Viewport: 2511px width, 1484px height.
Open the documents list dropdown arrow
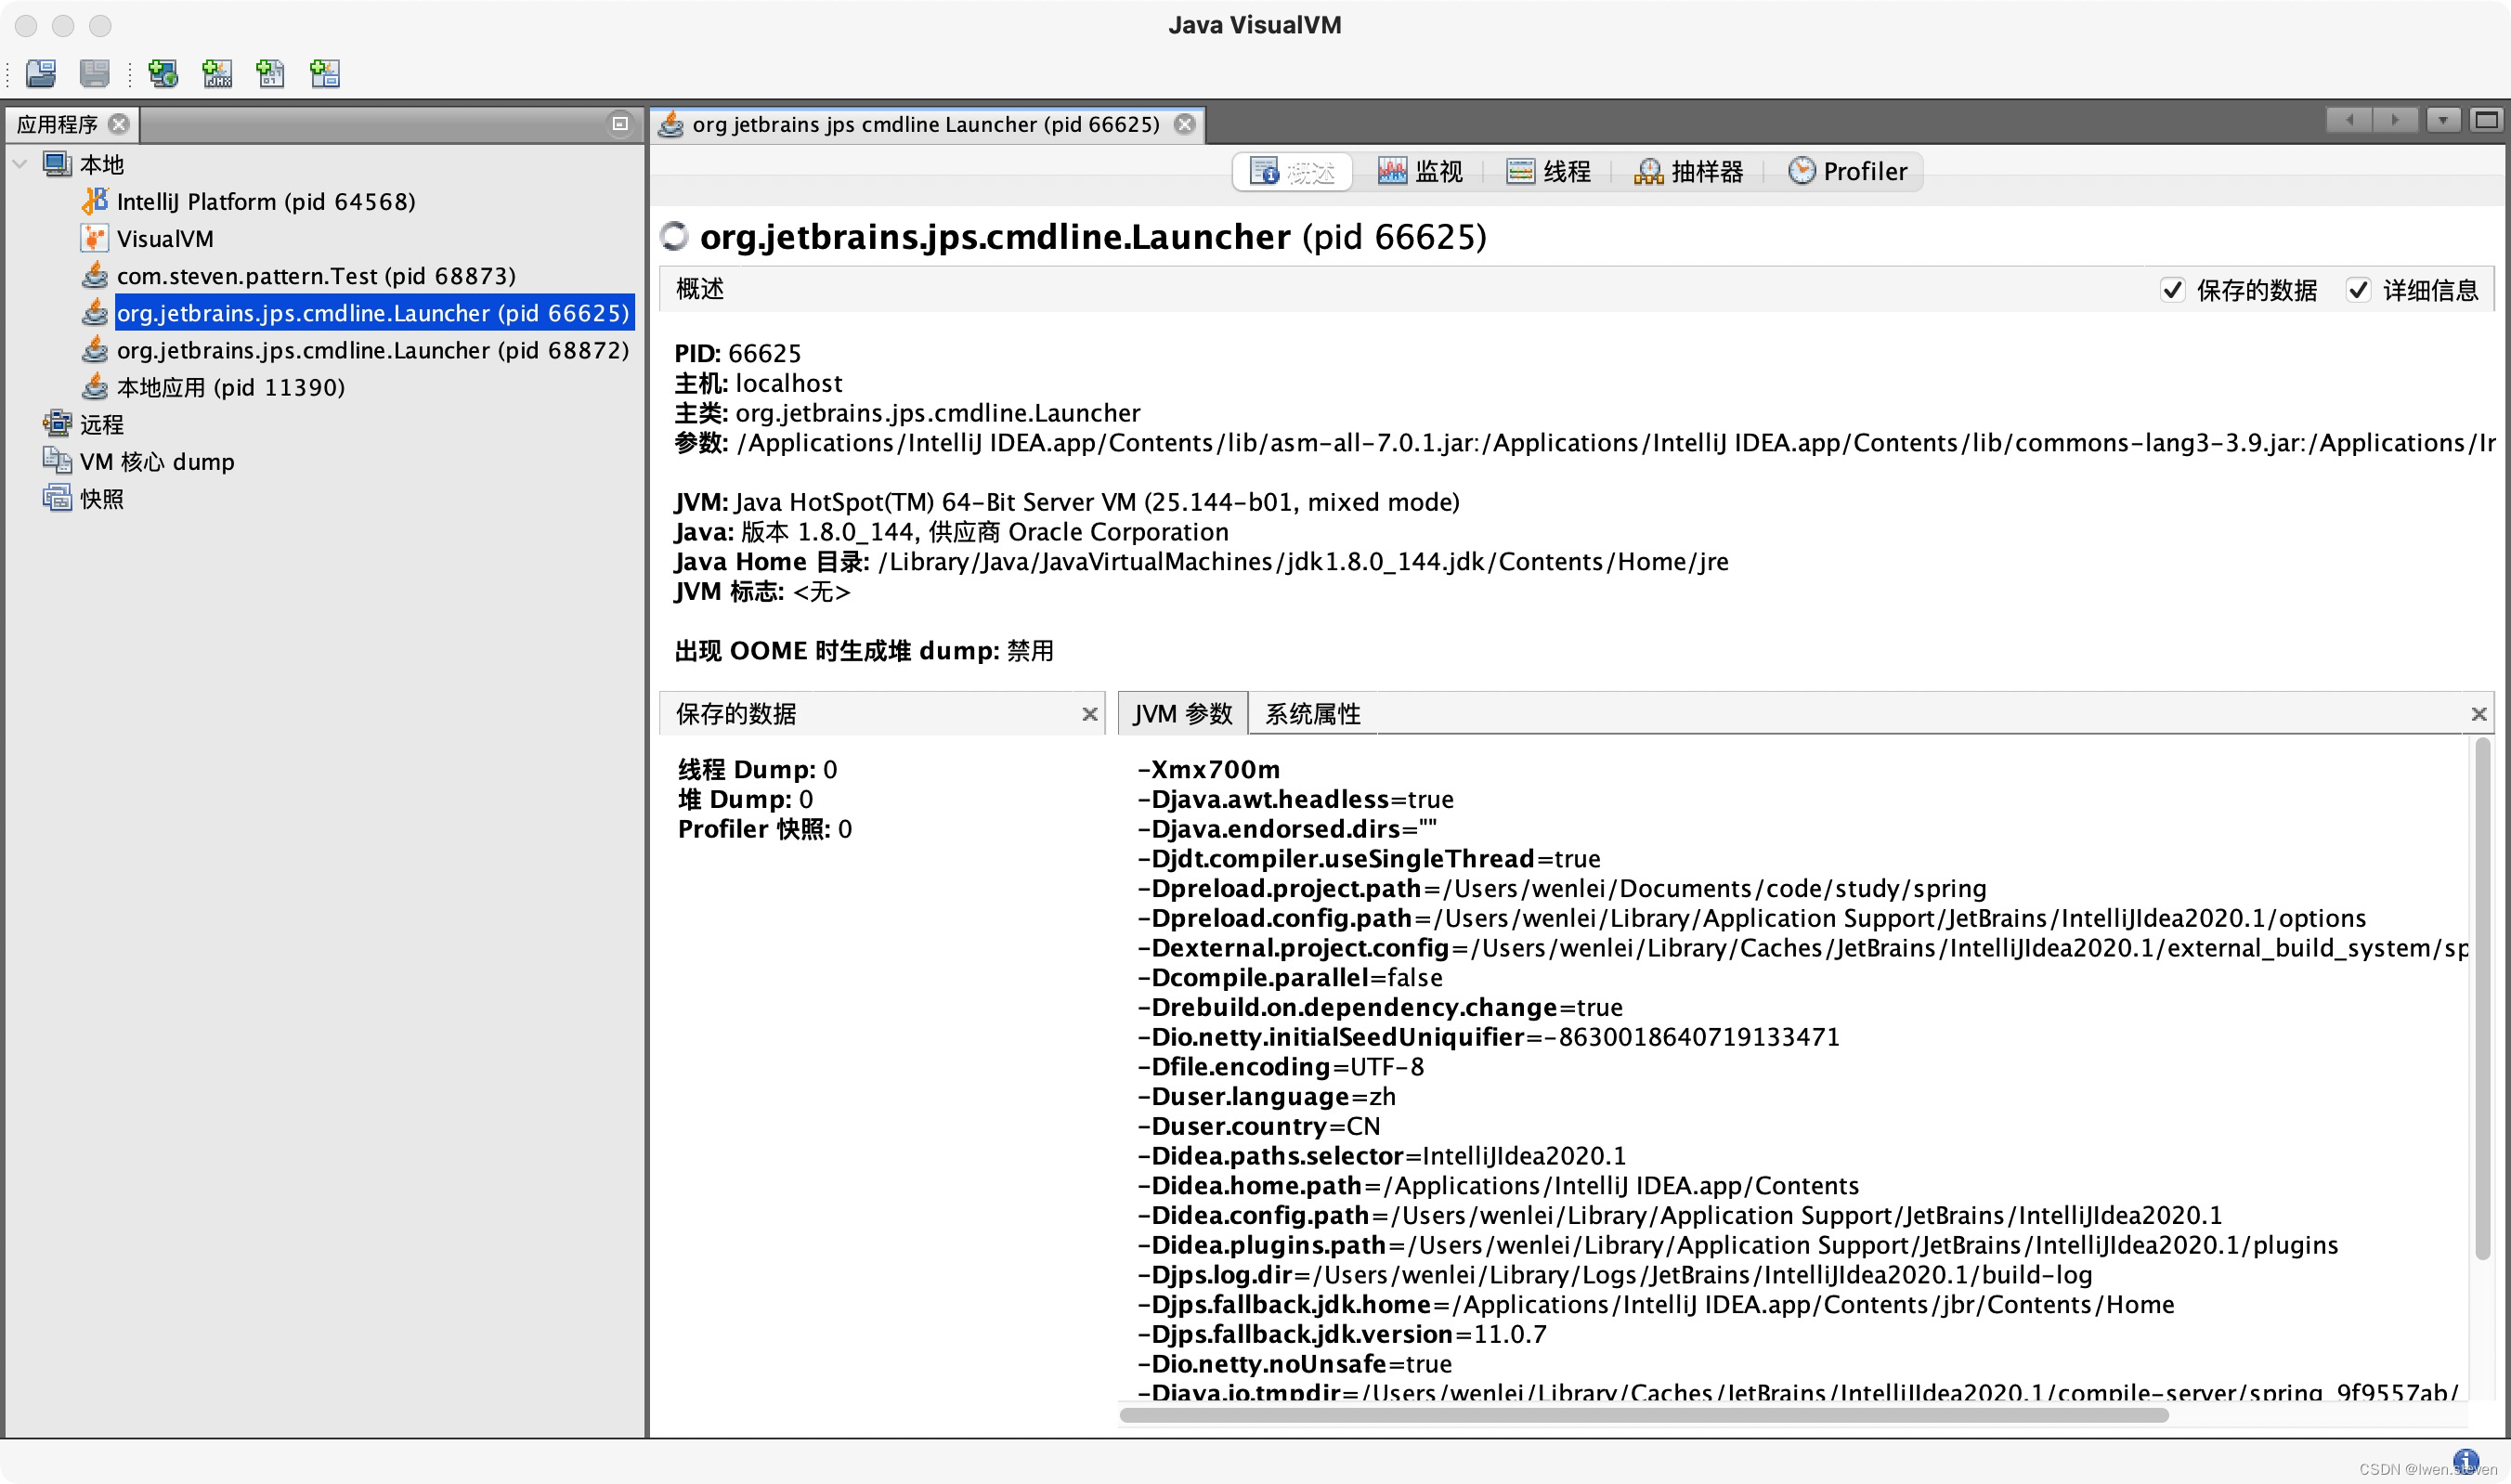tap(2443, 121)
